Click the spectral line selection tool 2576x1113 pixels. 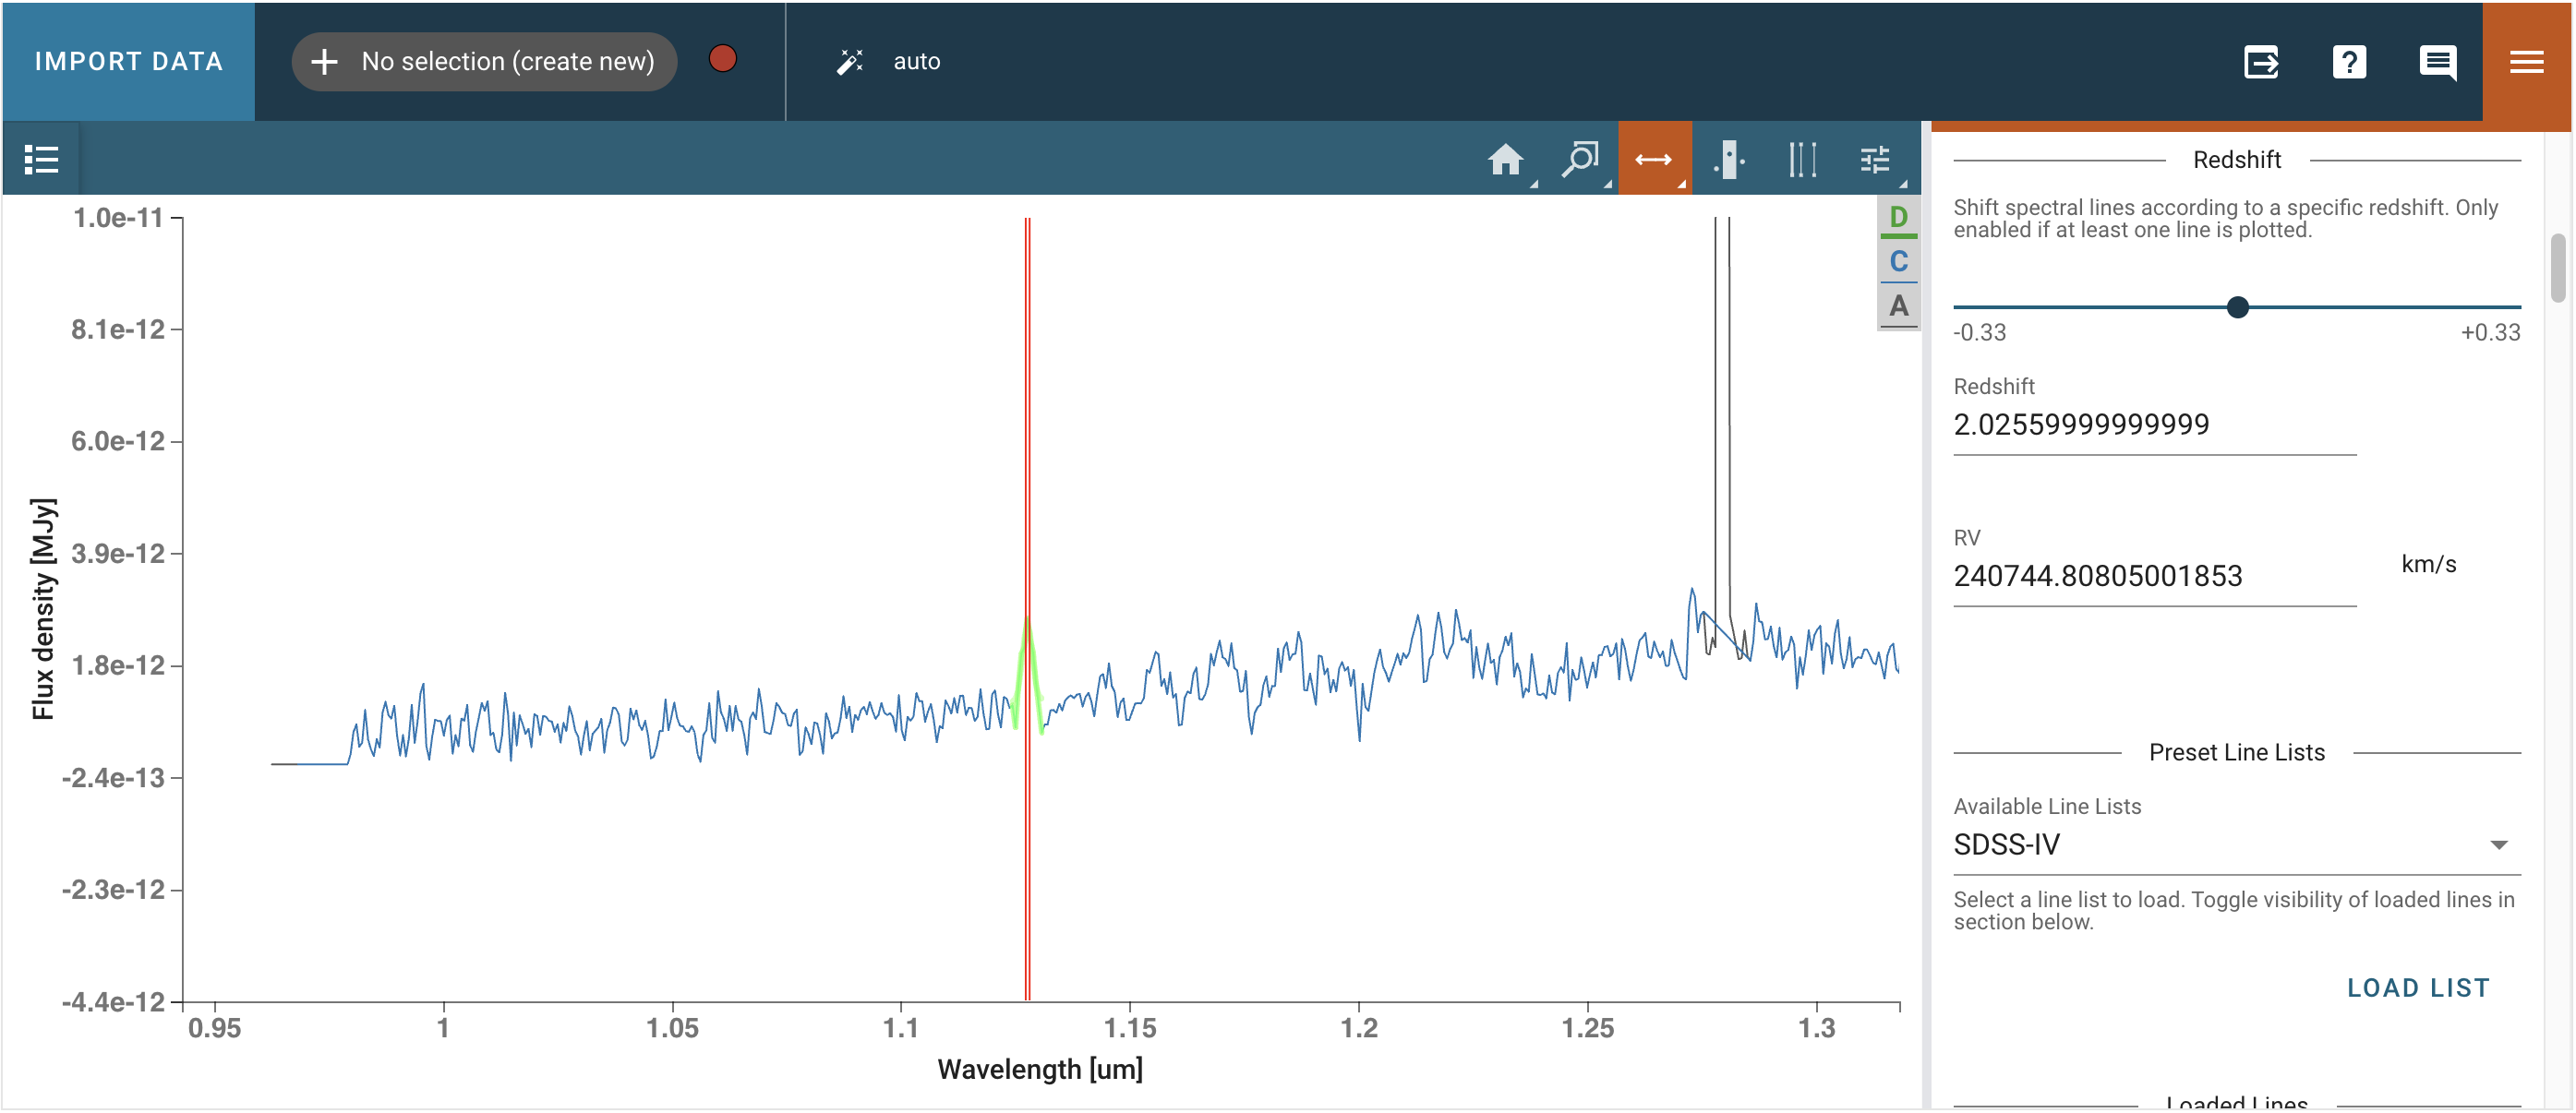1801,159
